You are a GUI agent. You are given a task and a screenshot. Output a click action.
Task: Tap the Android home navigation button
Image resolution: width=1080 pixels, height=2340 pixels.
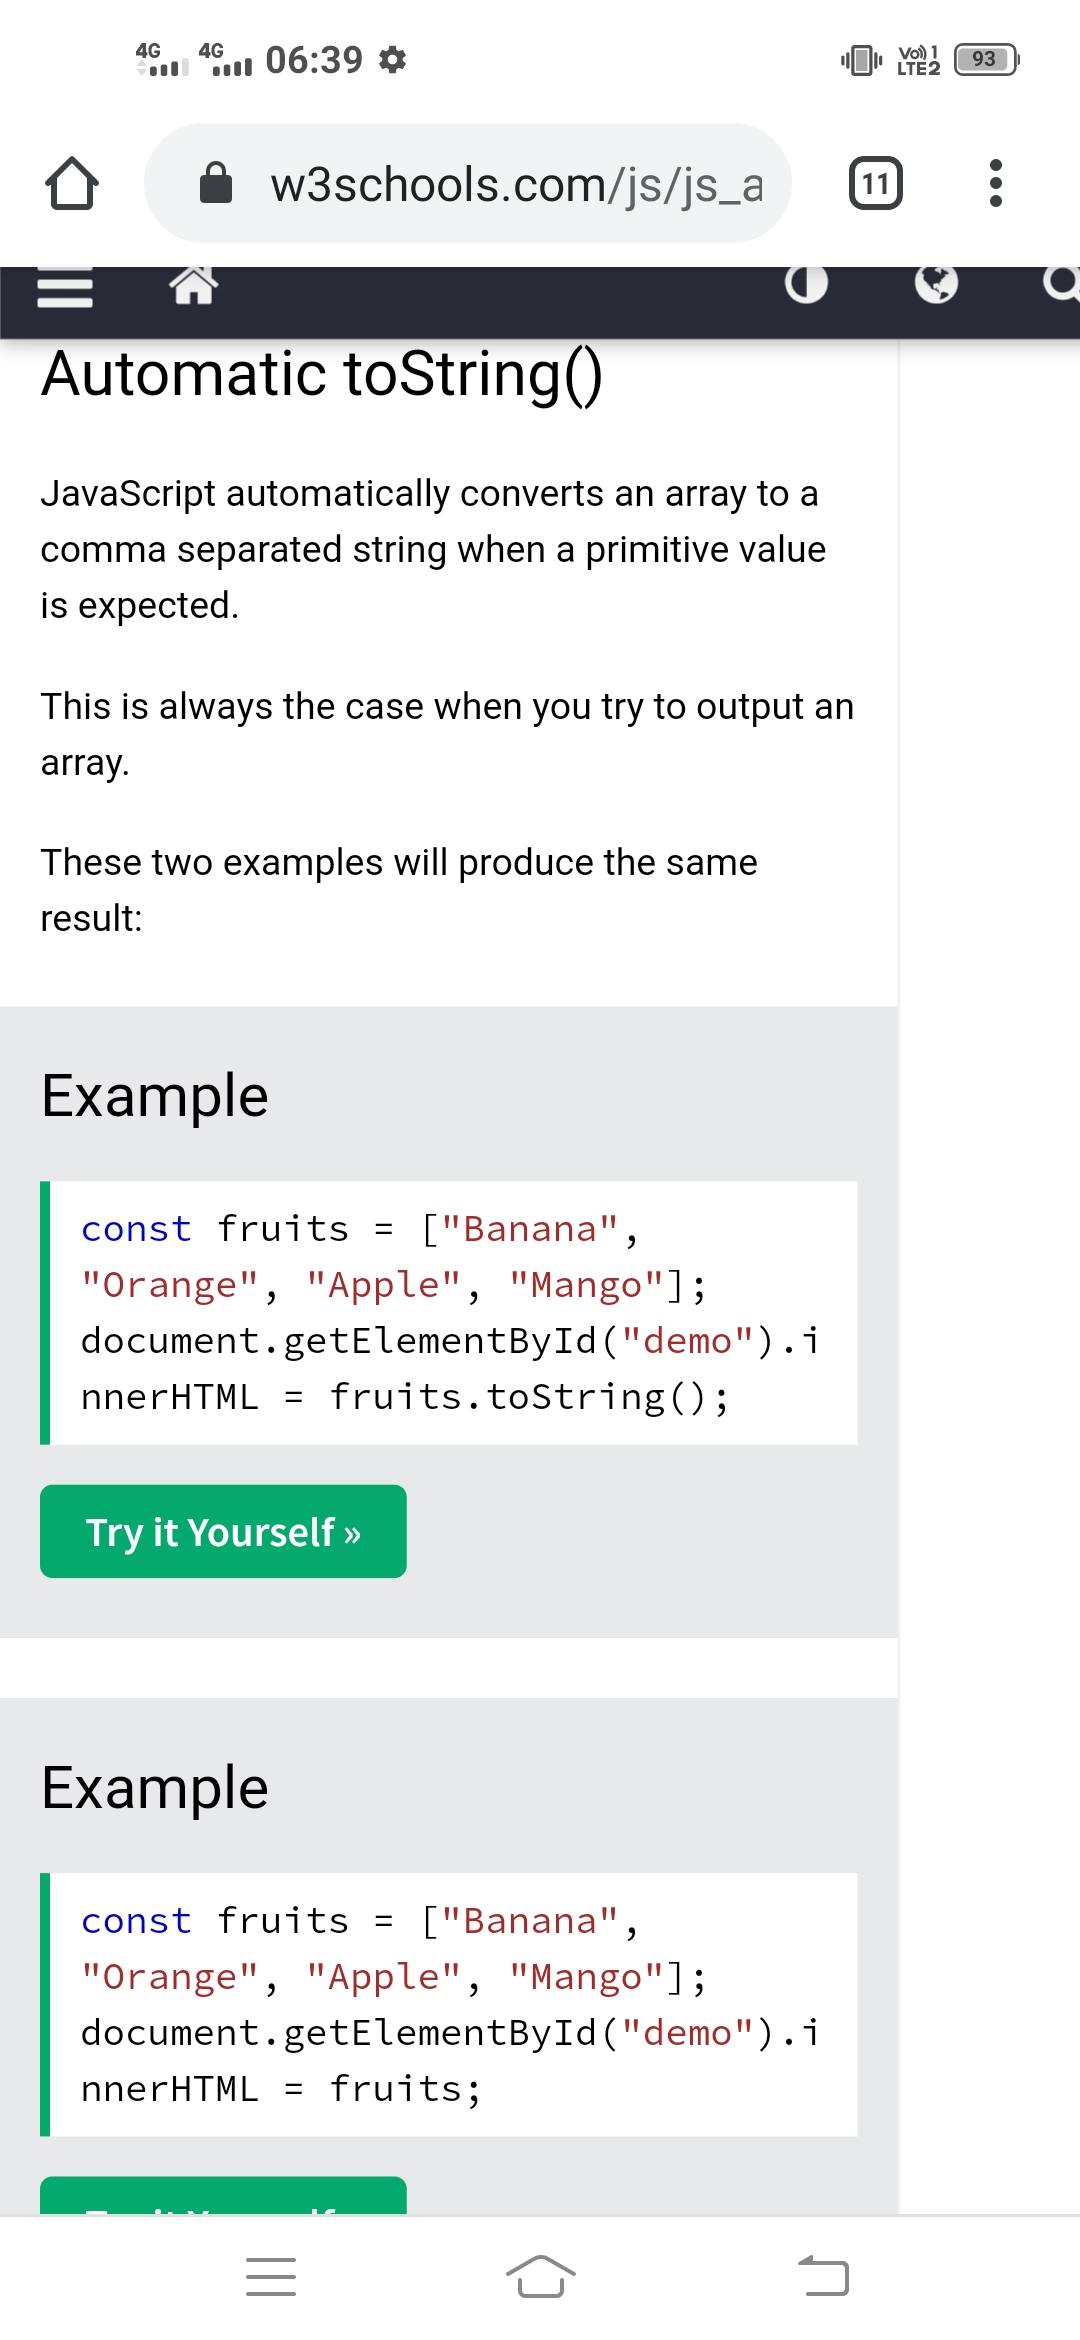540,2277
